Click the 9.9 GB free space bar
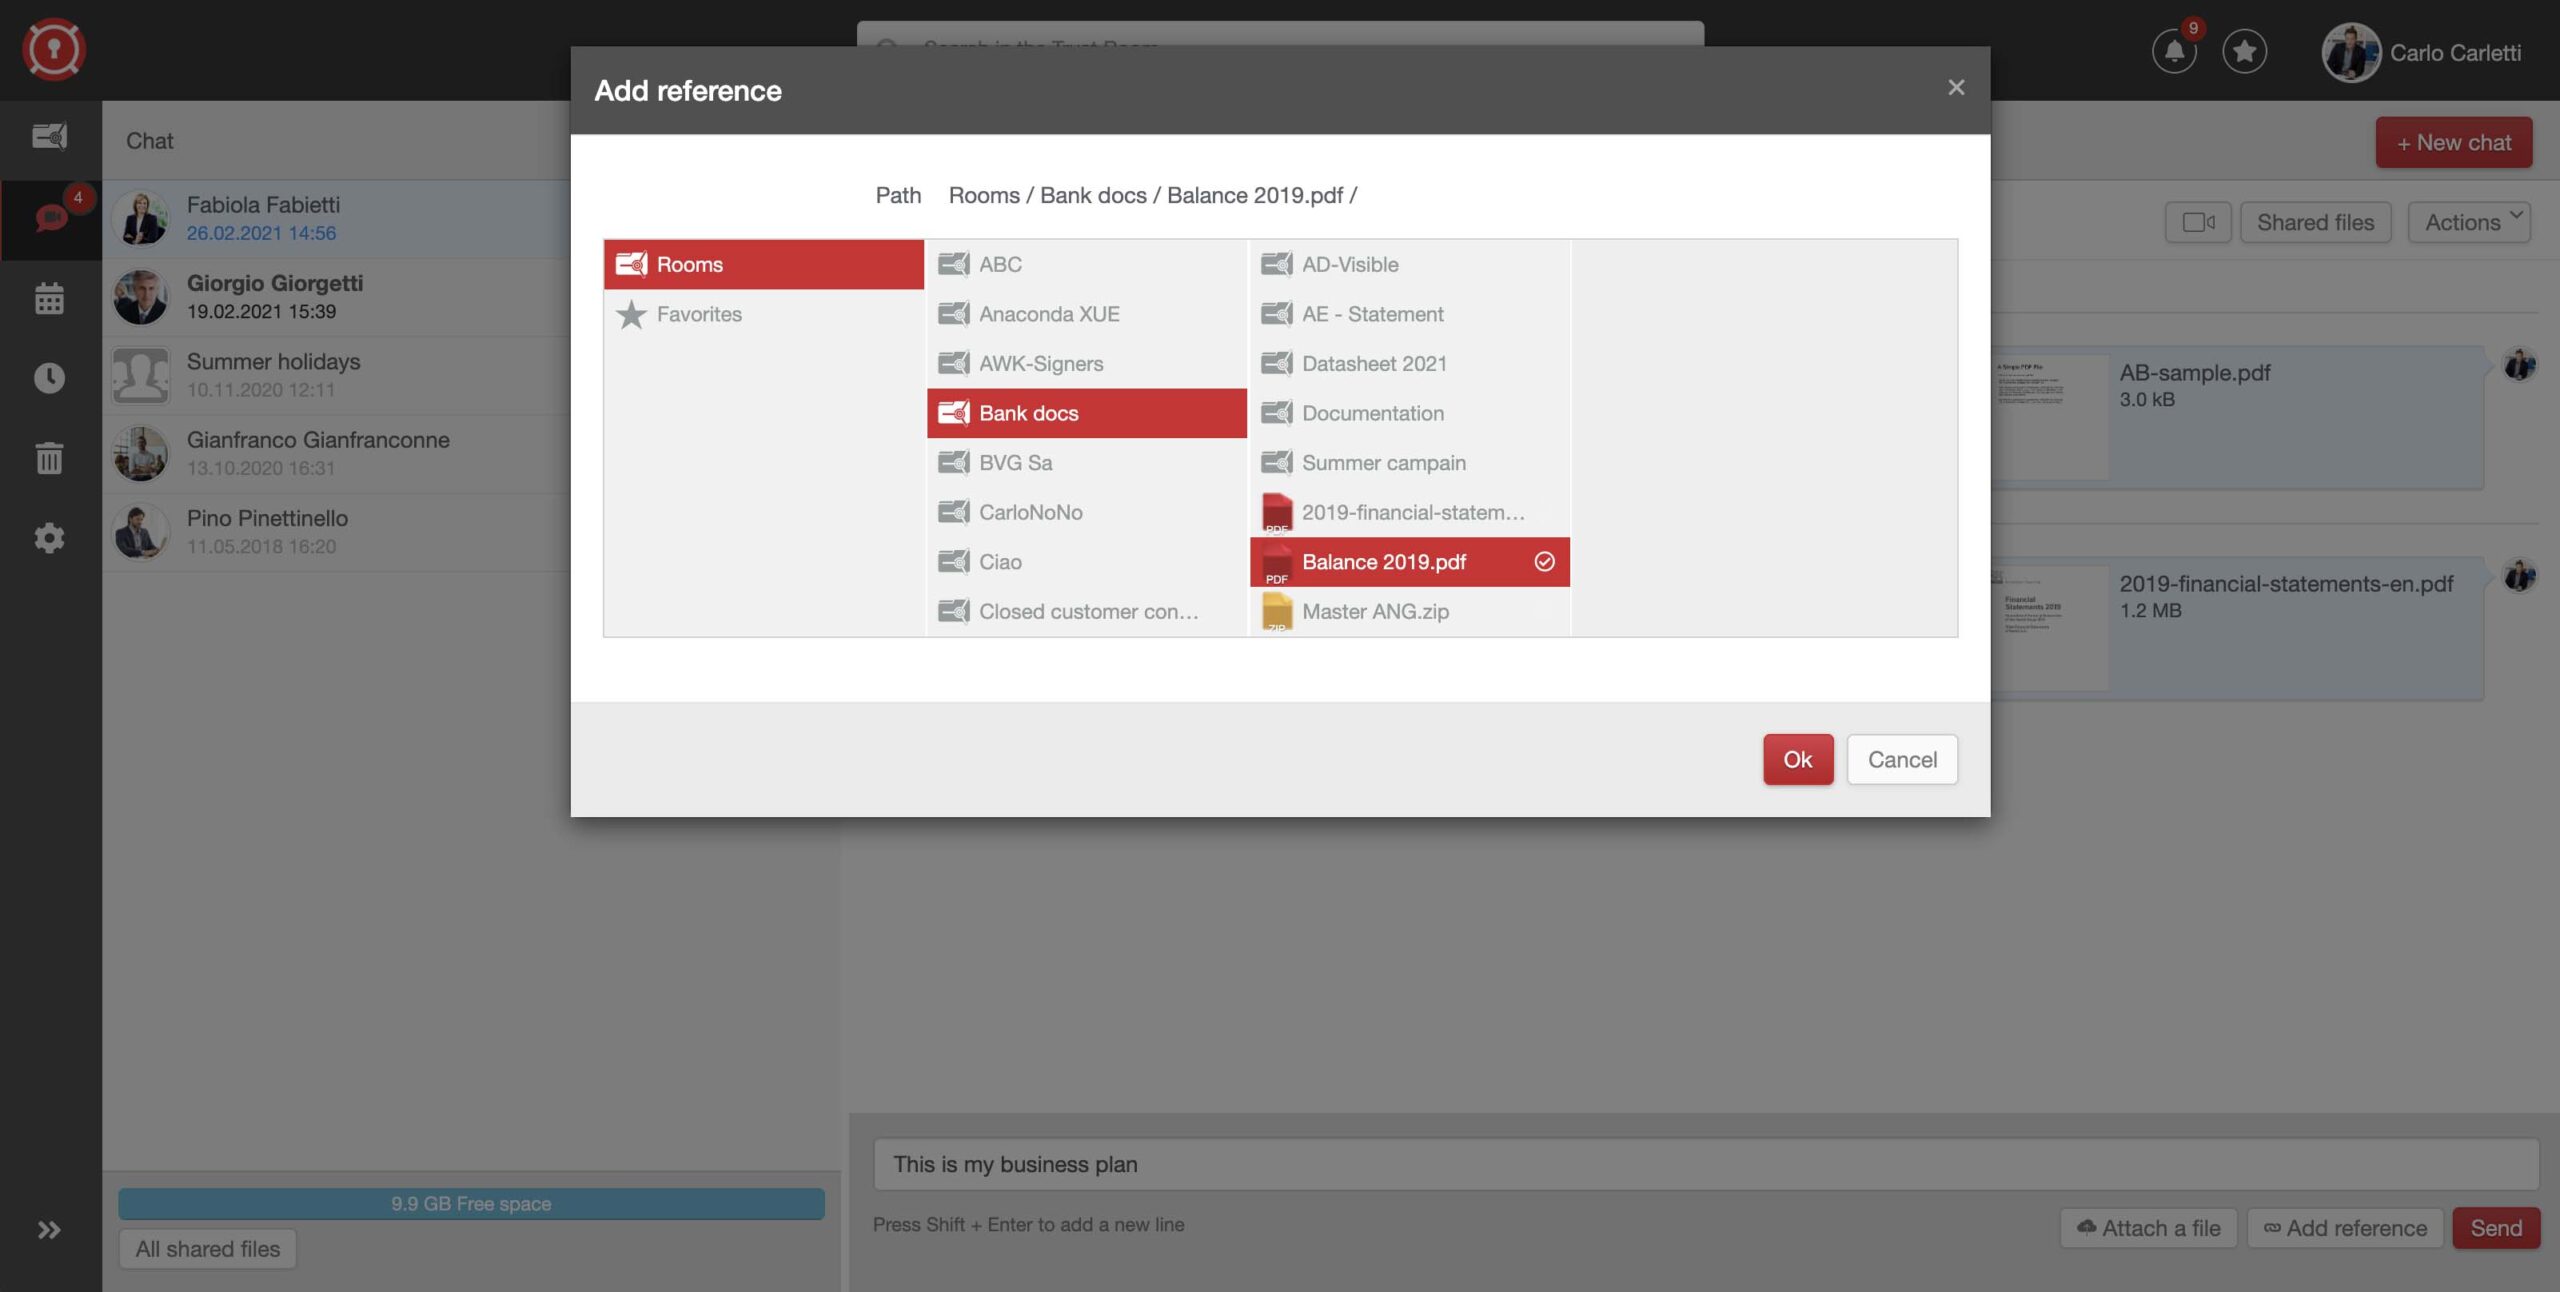 tap(471, 1203)
